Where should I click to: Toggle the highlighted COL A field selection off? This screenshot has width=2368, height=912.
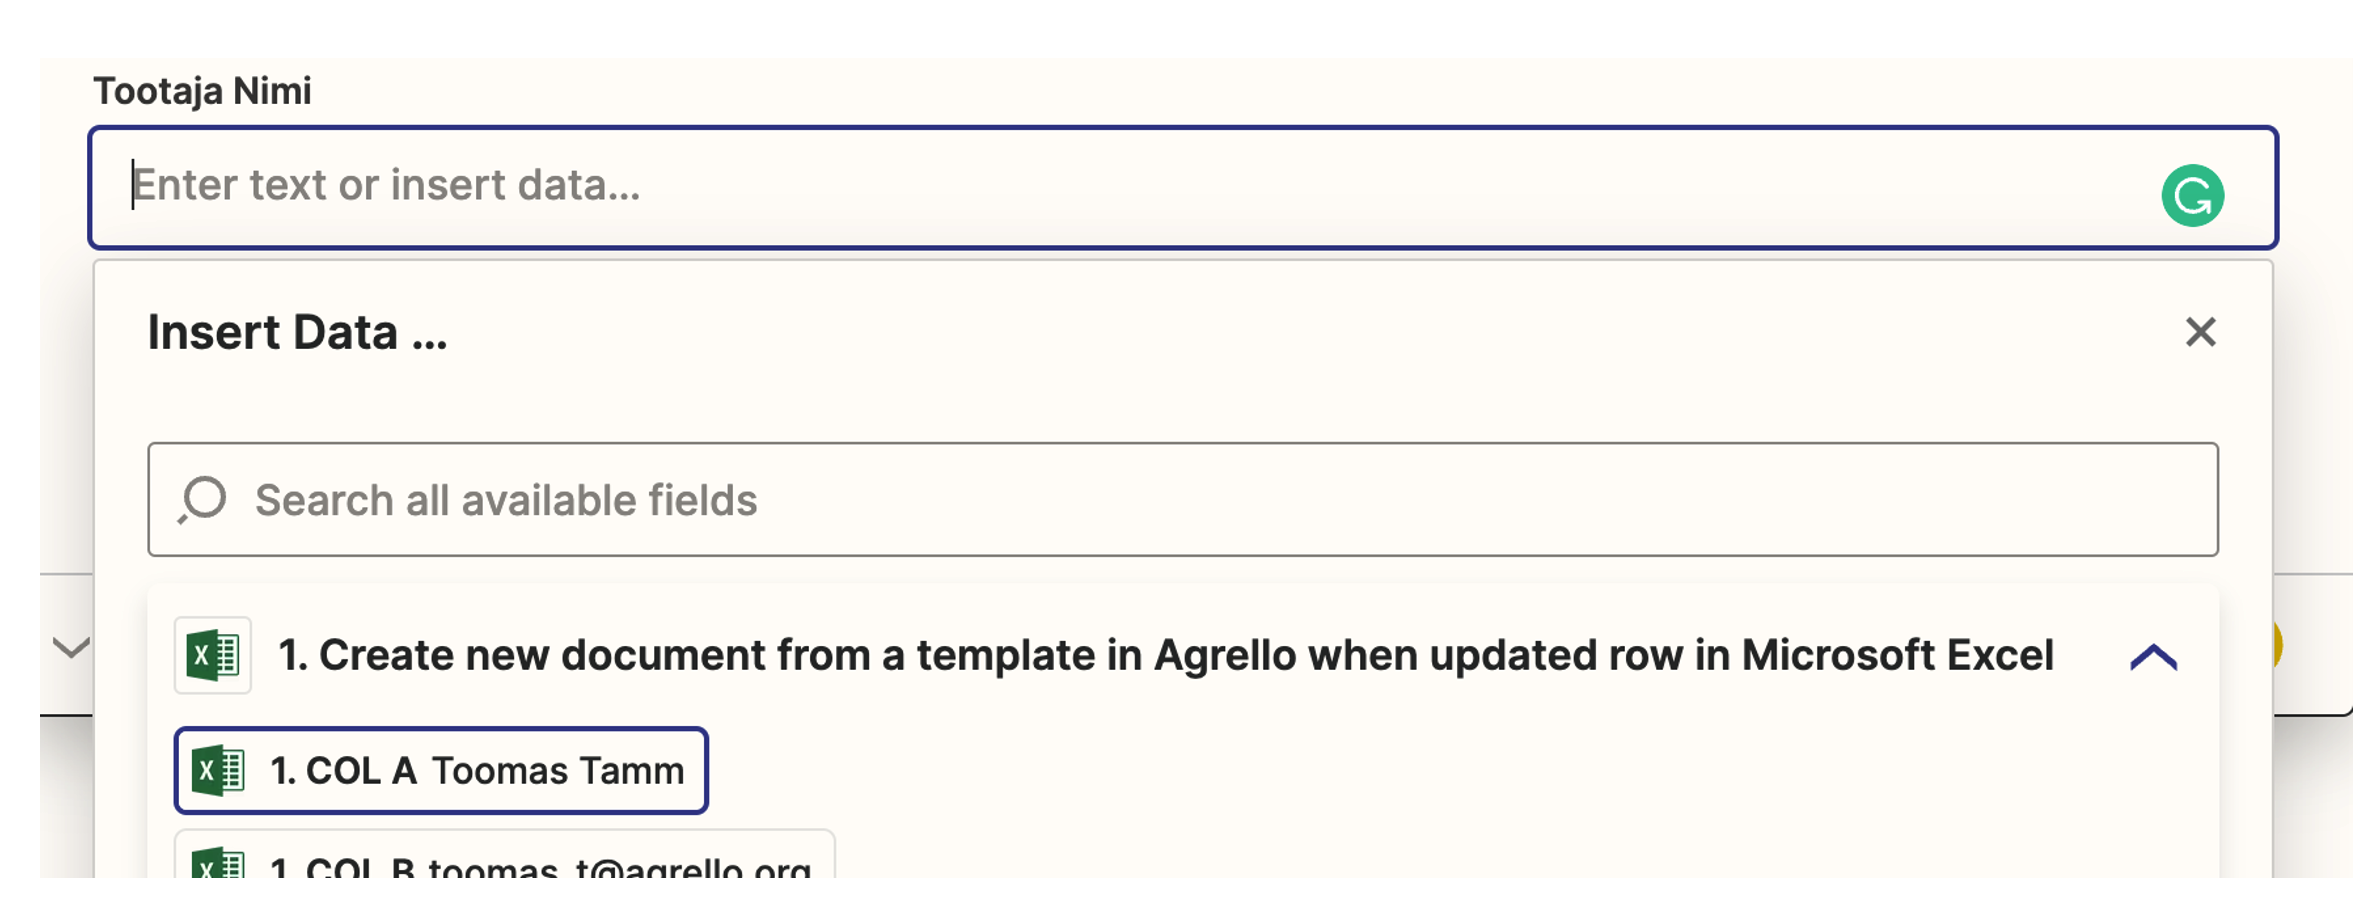(x=440, y=770)
